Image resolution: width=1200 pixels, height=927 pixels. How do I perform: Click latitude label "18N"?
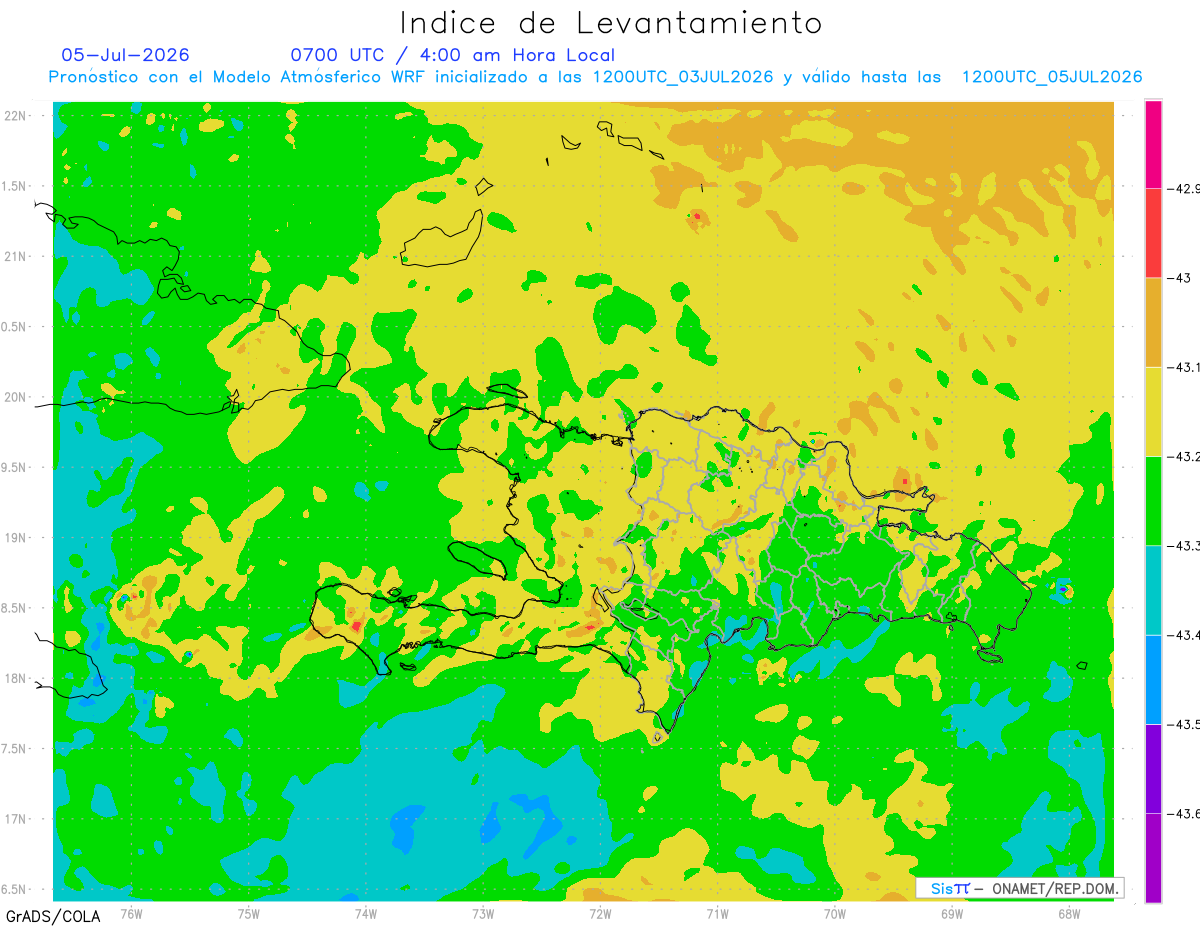(15, 678)
